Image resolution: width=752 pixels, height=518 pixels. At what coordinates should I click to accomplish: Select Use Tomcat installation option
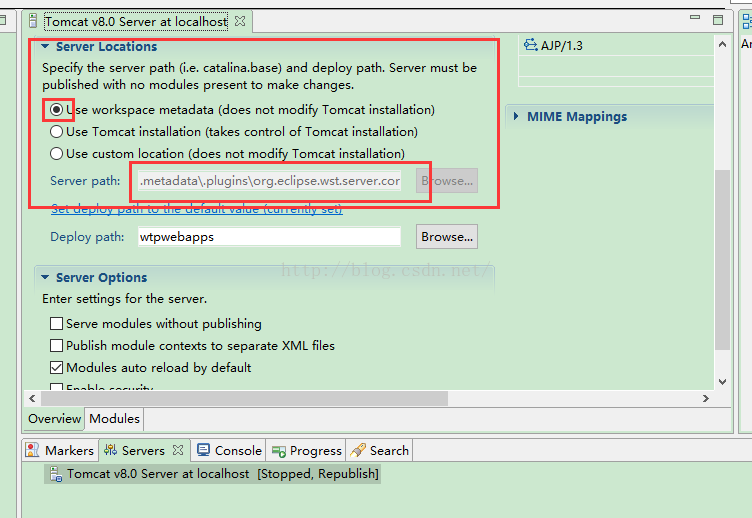point(57,131)
